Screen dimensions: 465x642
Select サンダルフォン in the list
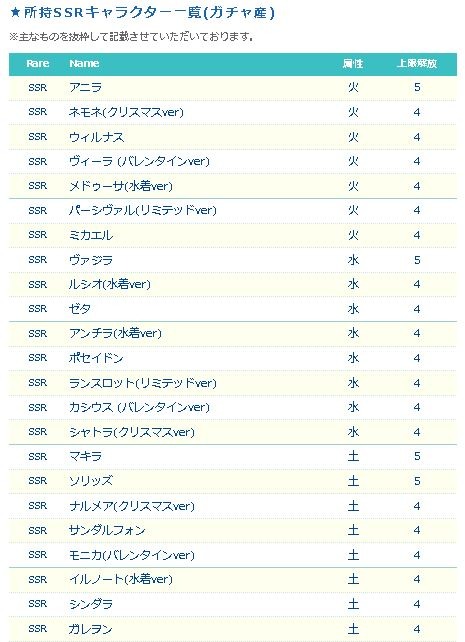coord(107,530)
